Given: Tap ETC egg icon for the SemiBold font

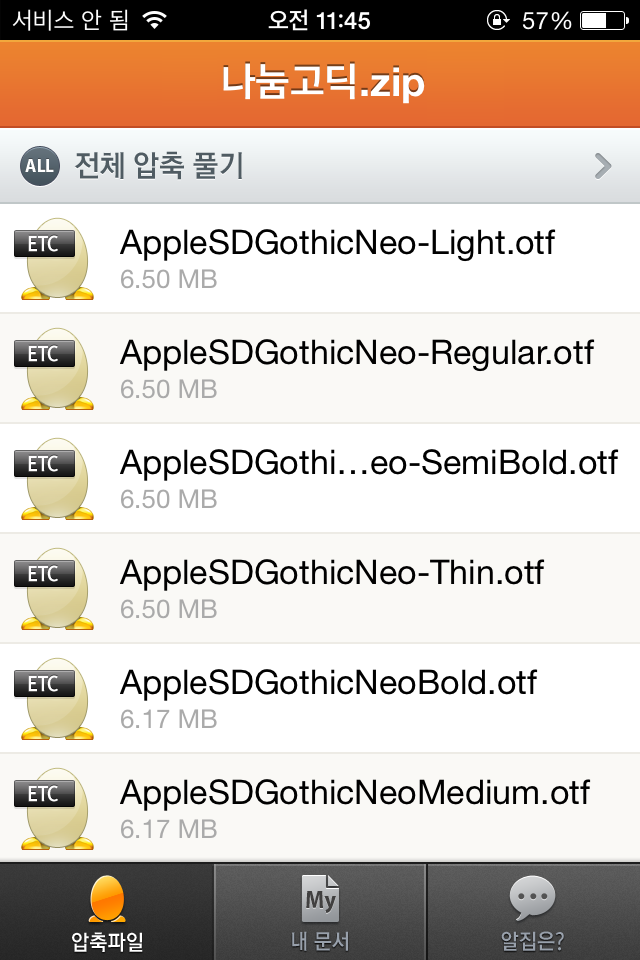Looking at the screenshot, I should 55,479.
